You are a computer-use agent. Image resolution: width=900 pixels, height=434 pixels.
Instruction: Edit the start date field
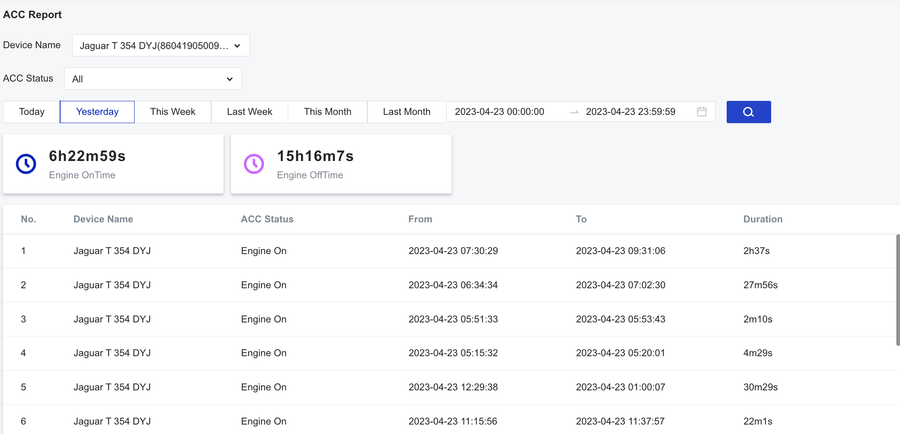(x=500, y=112)
